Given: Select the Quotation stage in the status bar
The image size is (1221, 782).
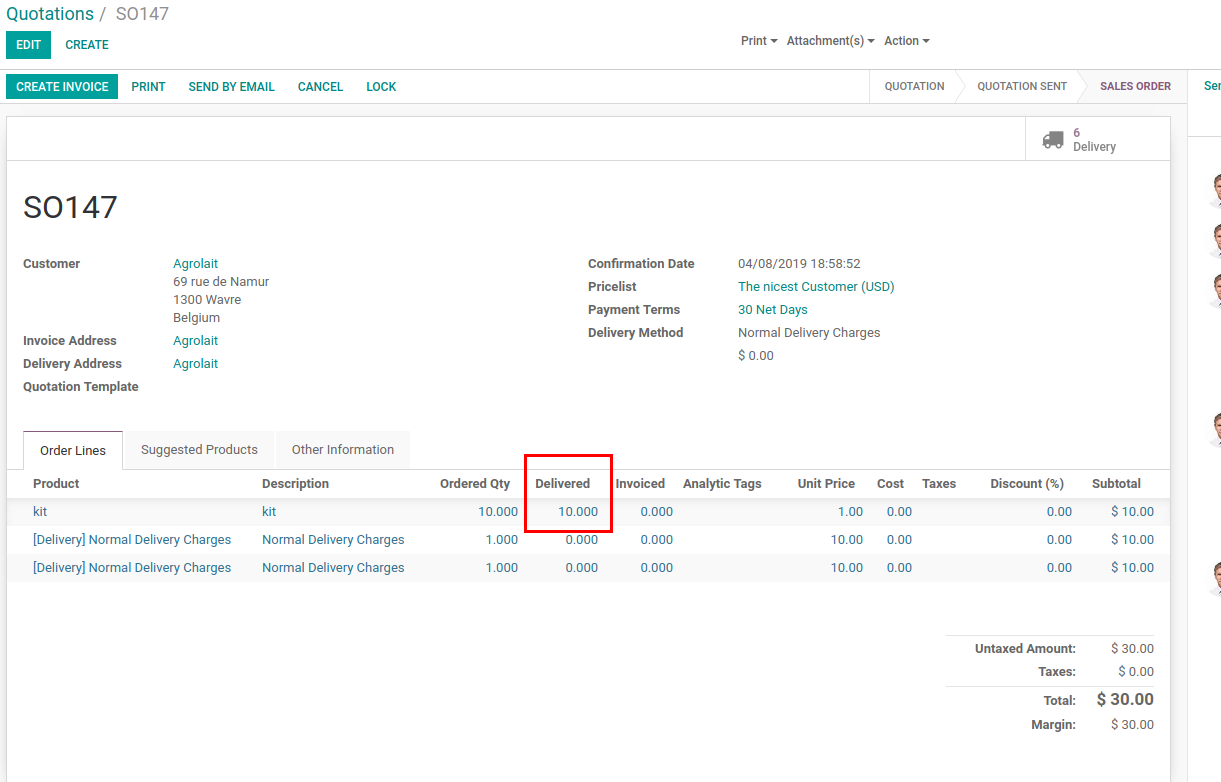Looking at the screenshot, I should click(x=913, y=86).
